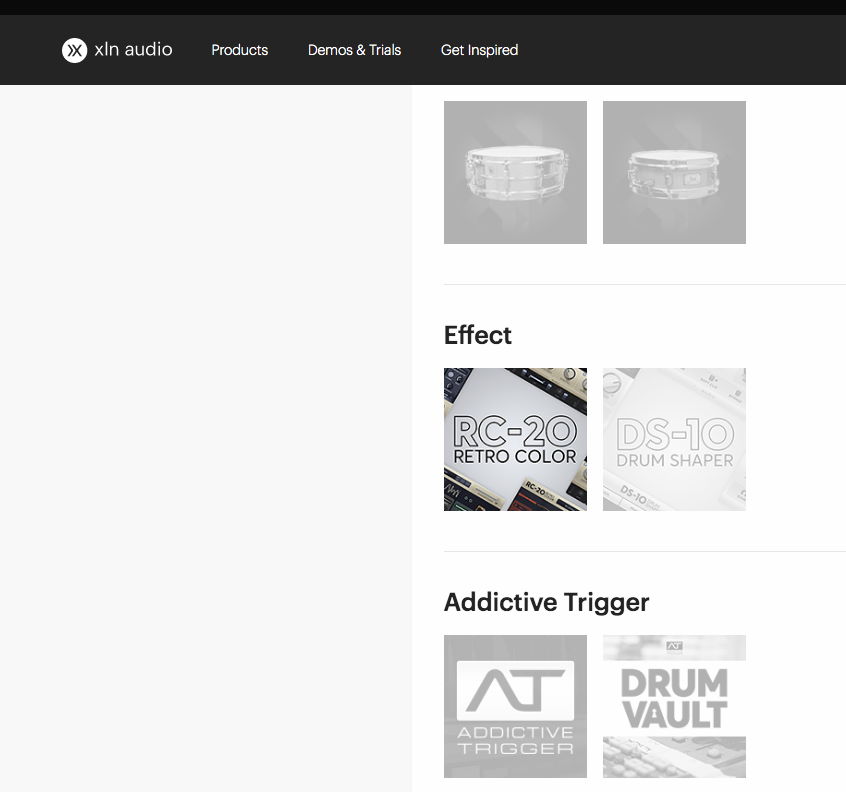
Task: Select the right snare drum thumbnail
Action: [674, 172]
